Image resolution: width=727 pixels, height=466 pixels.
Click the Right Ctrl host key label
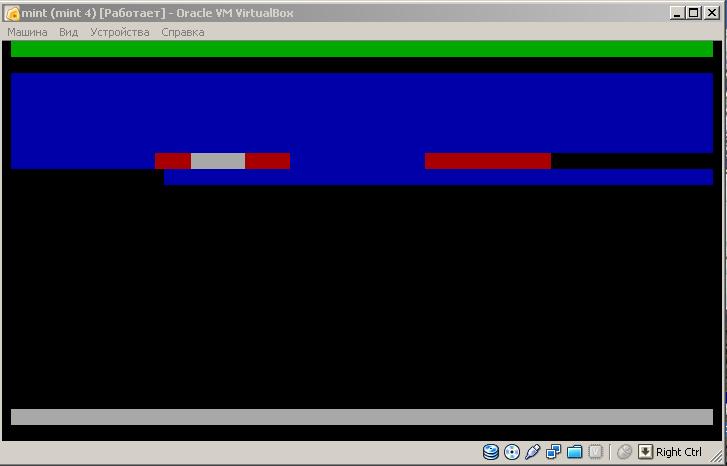point(679,452)
